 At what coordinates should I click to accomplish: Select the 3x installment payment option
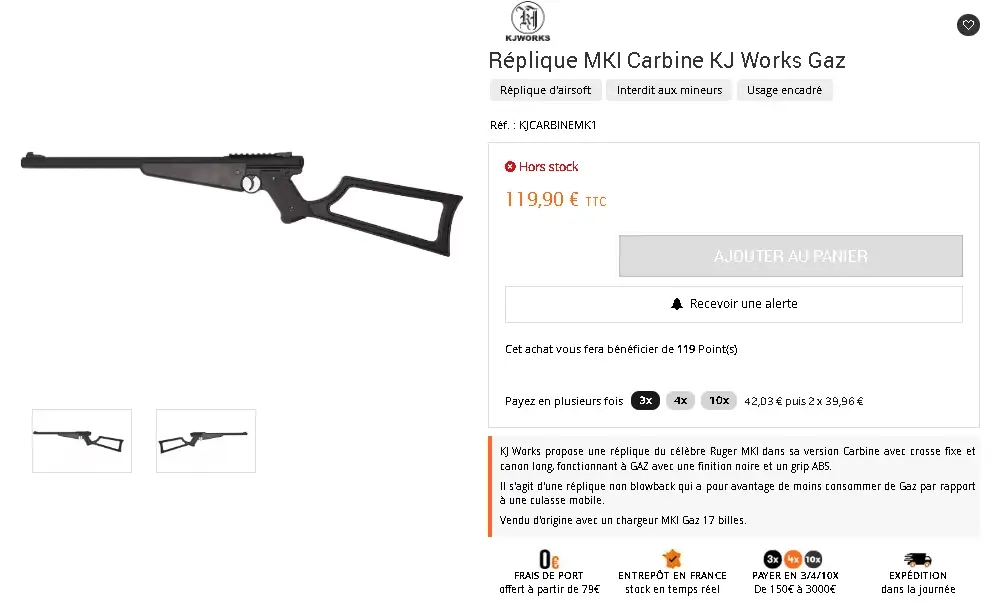click(645, 401)
